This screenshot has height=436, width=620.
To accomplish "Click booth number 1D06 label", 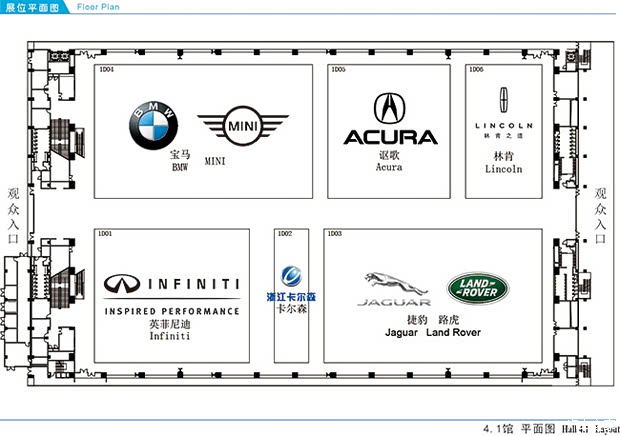I will [x=476, y=70].
